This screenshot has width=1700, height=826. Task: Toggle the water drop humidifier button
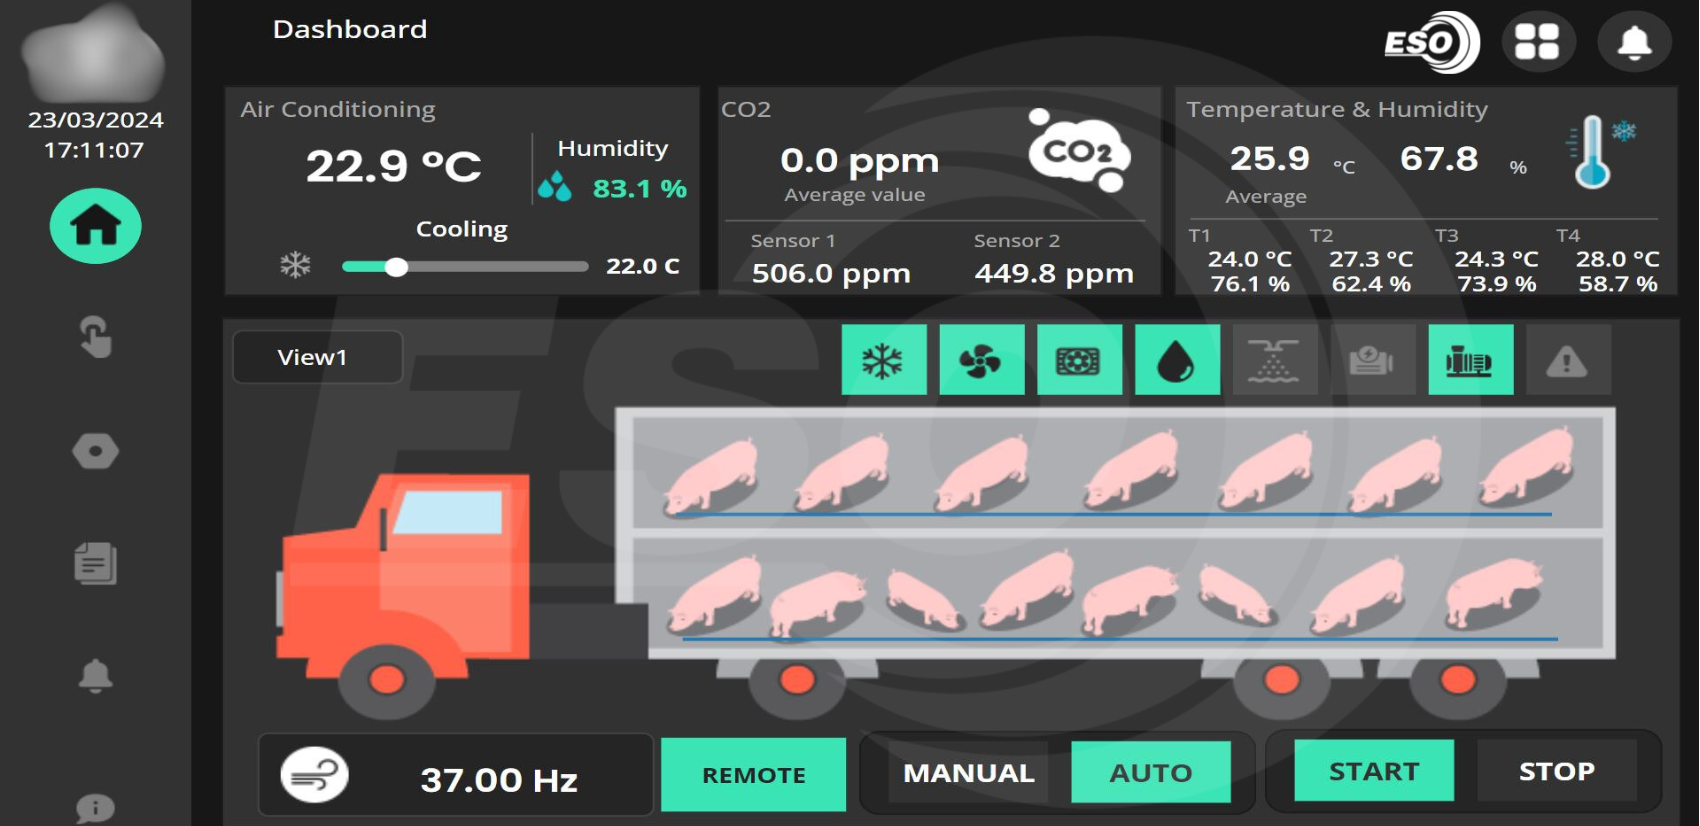(x=1177, y=360)
